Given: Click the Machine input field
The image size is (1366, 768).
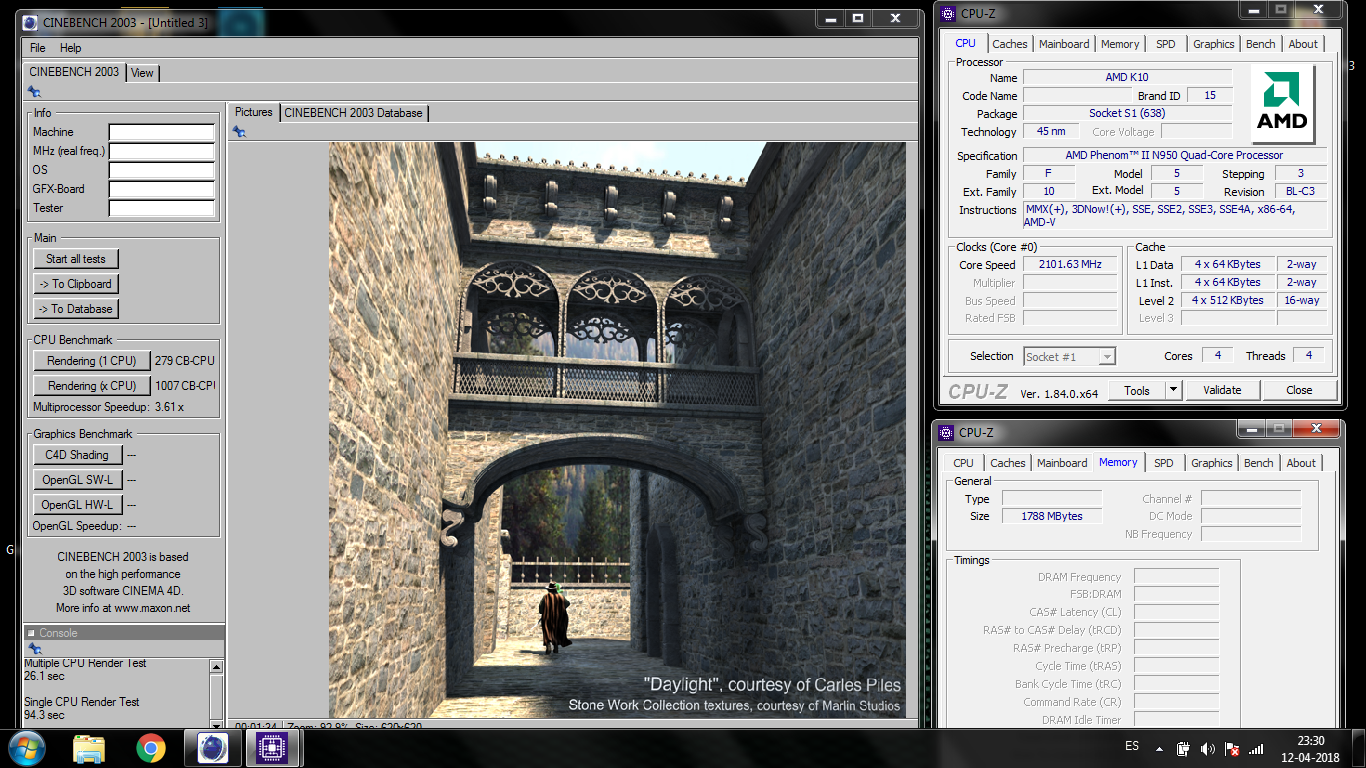Looking at the screenshot, I should (x=161, y=132).
